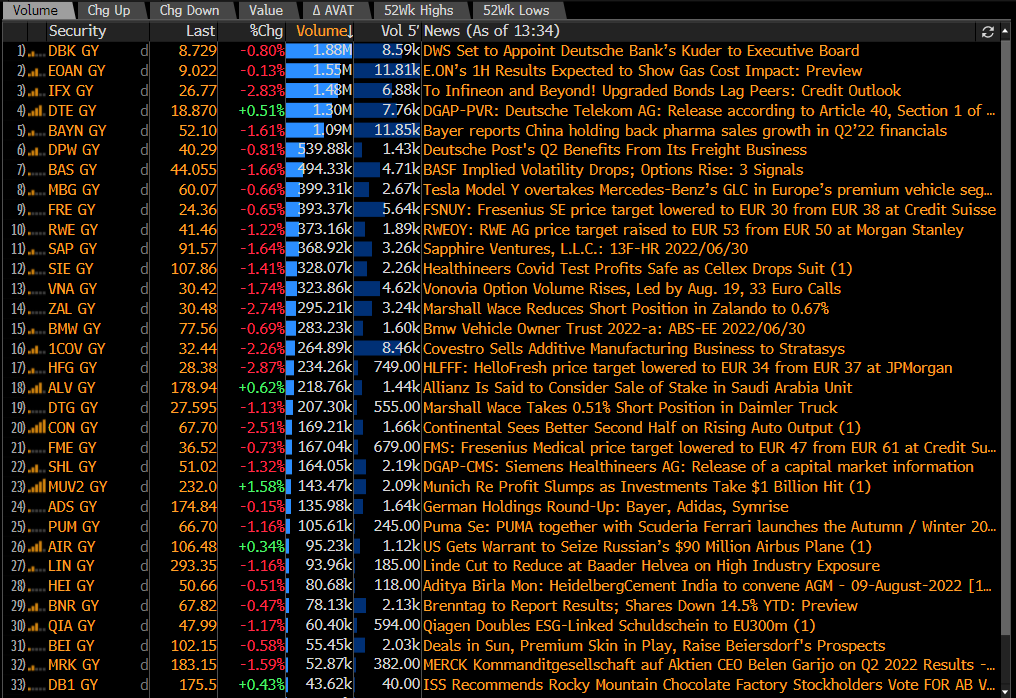The image size is (1016, 698).
Task: Open Allianz Saudi Arabia stake sale headline
Action: pos(638,388)
